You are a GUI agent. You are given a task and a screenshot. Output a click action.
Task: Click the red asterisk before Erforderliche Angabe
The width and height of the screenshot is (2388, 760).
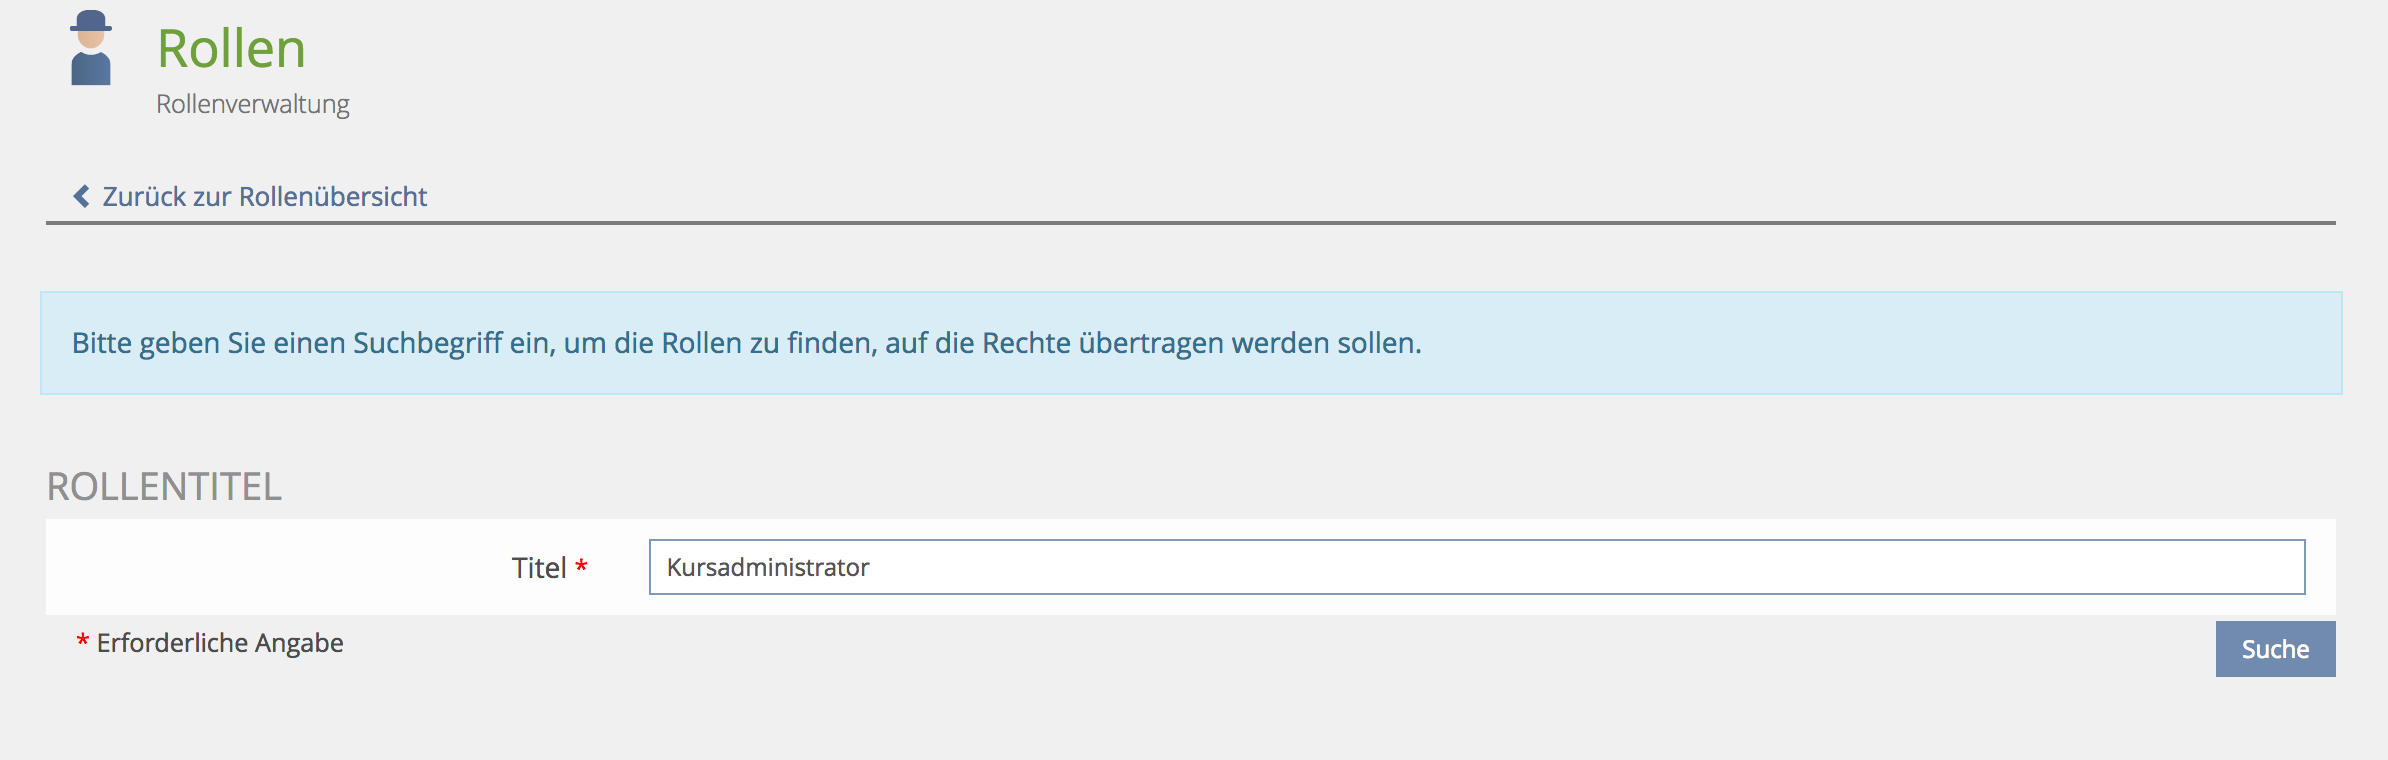coord(83,641)
